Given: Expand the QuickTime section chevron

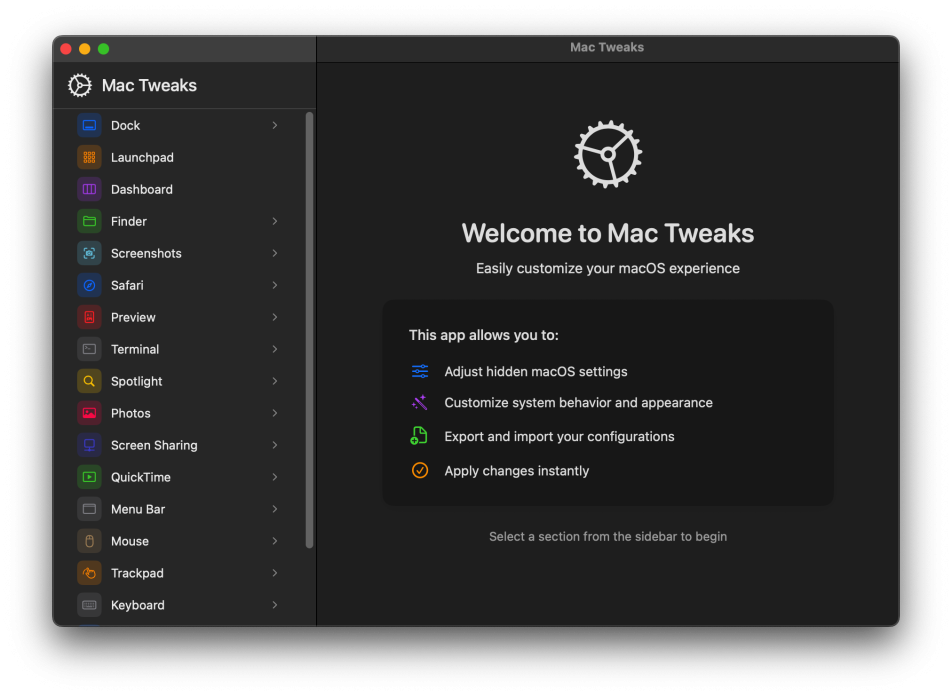Looking at the screenshot, I should coord(275,477).
